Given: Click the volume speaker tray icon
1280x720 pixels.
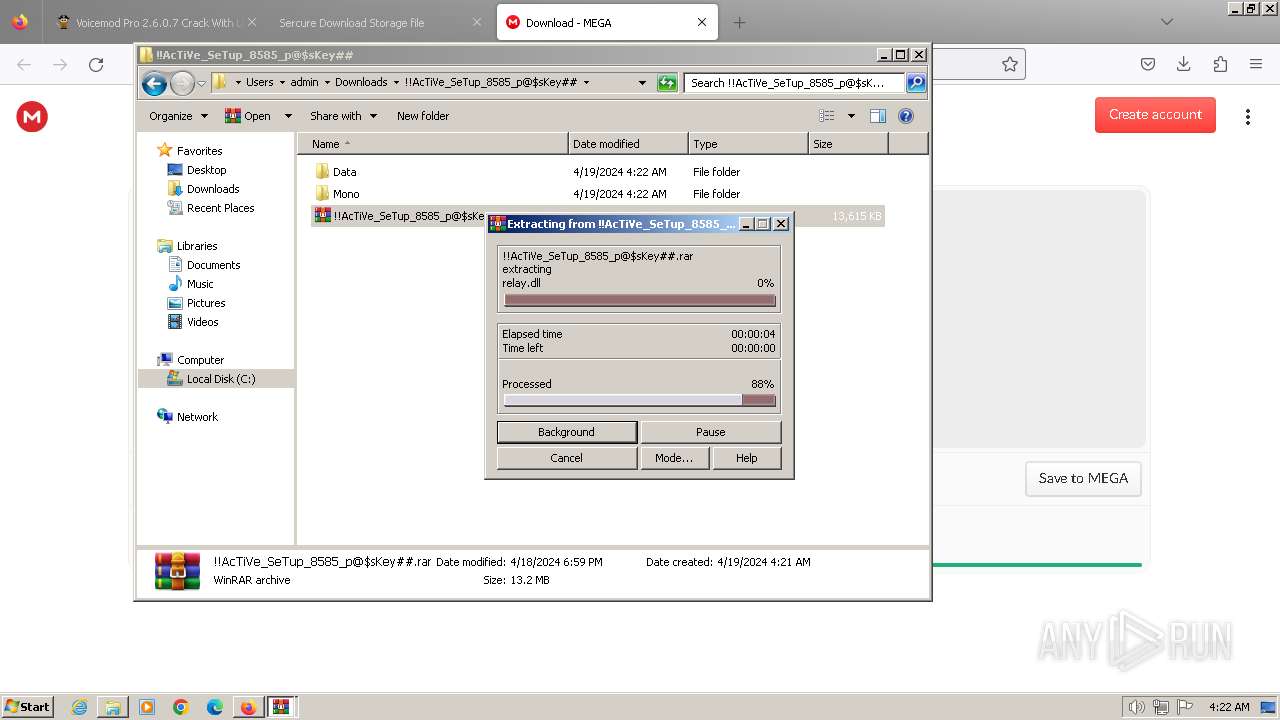Looking at the screenshot, I should (x=1136, y=707).
